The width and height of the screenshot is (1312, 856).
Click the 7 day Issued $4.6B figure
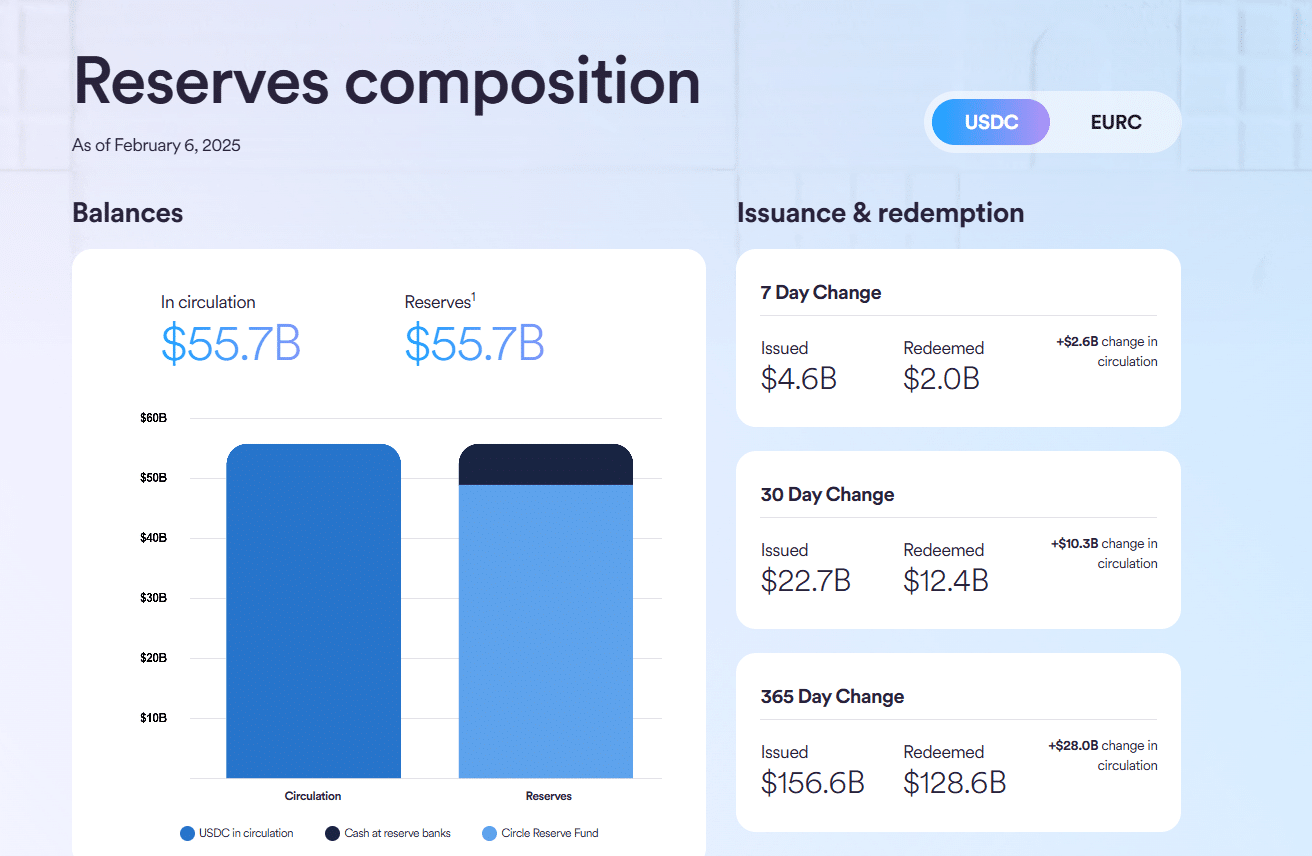799,379
